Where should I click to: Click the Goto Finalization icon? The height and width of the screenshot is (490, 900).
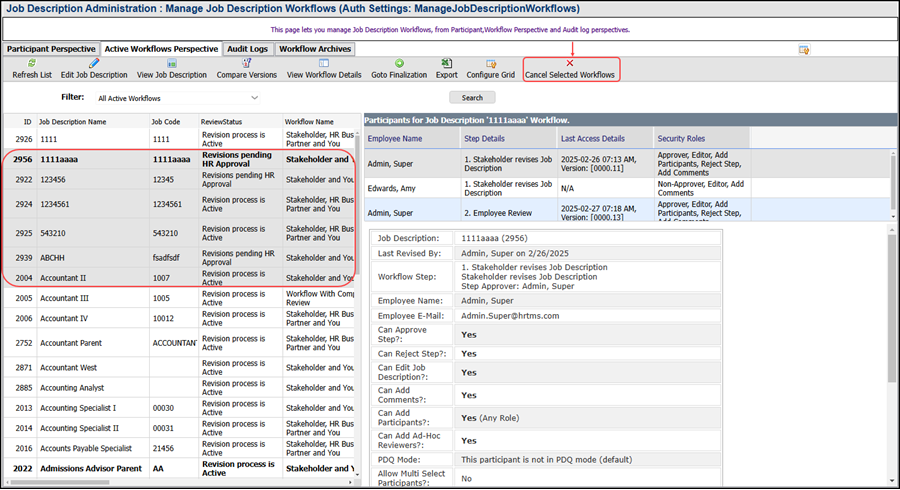399,63
